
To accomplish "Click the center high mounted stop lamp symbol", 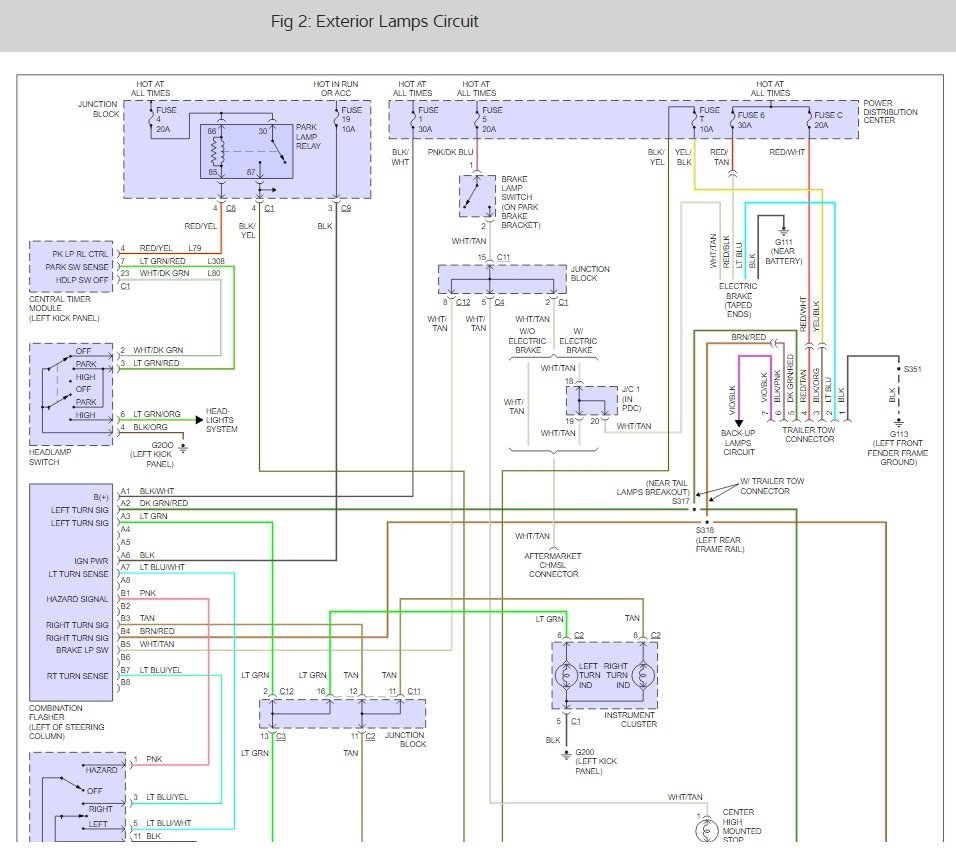I will pos(706,830).
